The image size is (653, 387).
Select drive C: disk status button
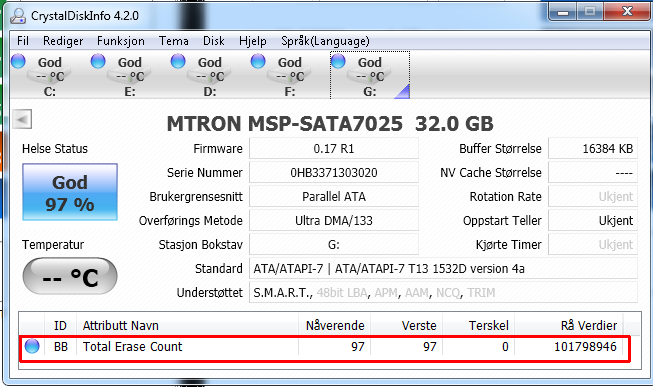point(50,75)
